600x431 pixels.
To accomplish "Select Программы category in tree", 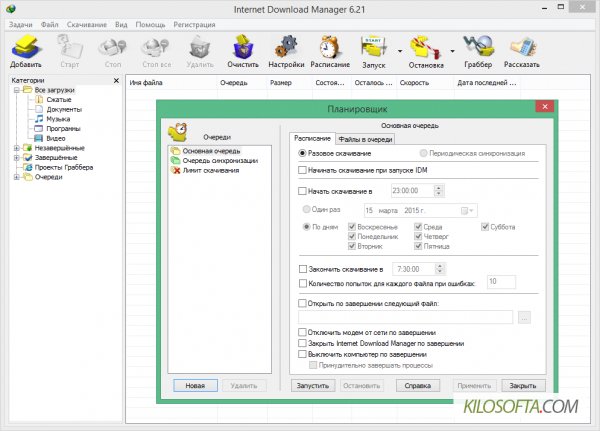I will [x=63, y=129].
